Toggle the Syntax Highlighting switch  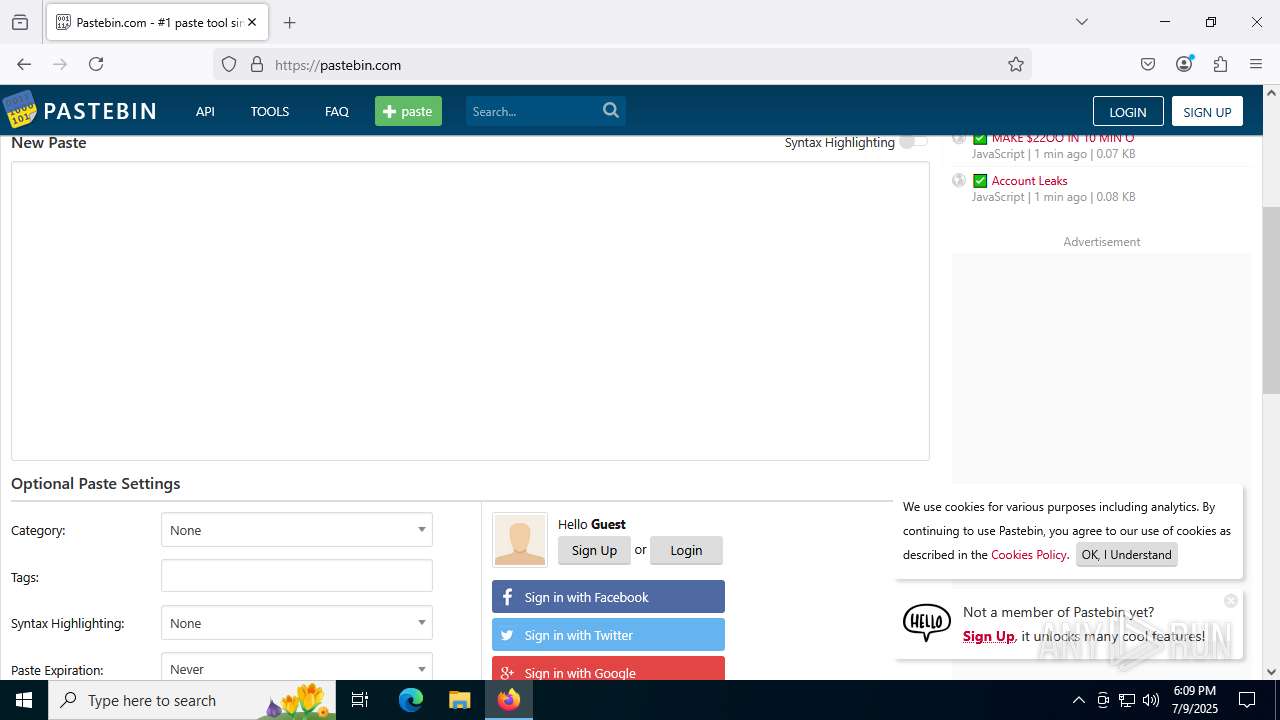(913, 142)
